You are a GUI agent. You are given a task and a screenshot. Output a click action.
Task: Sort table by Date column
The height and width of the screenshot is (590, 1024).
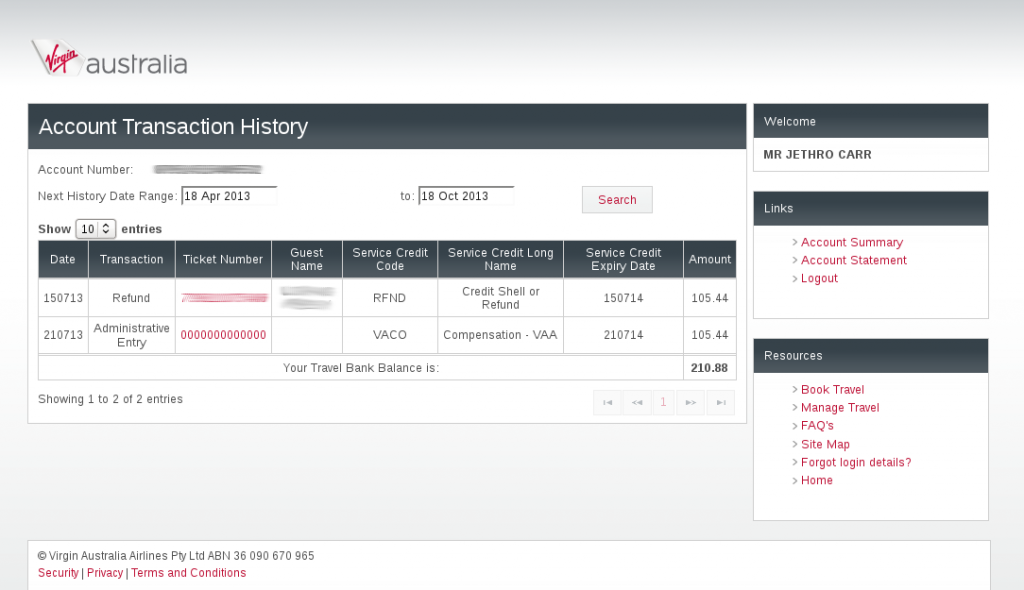[63, 259]
